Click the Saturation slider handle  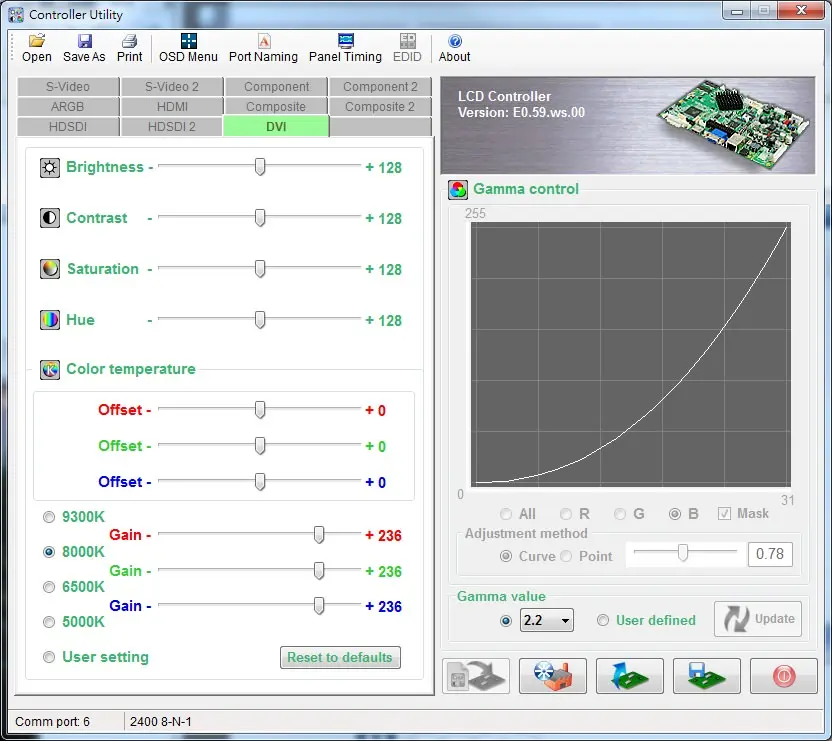click(x=260, y=269)
